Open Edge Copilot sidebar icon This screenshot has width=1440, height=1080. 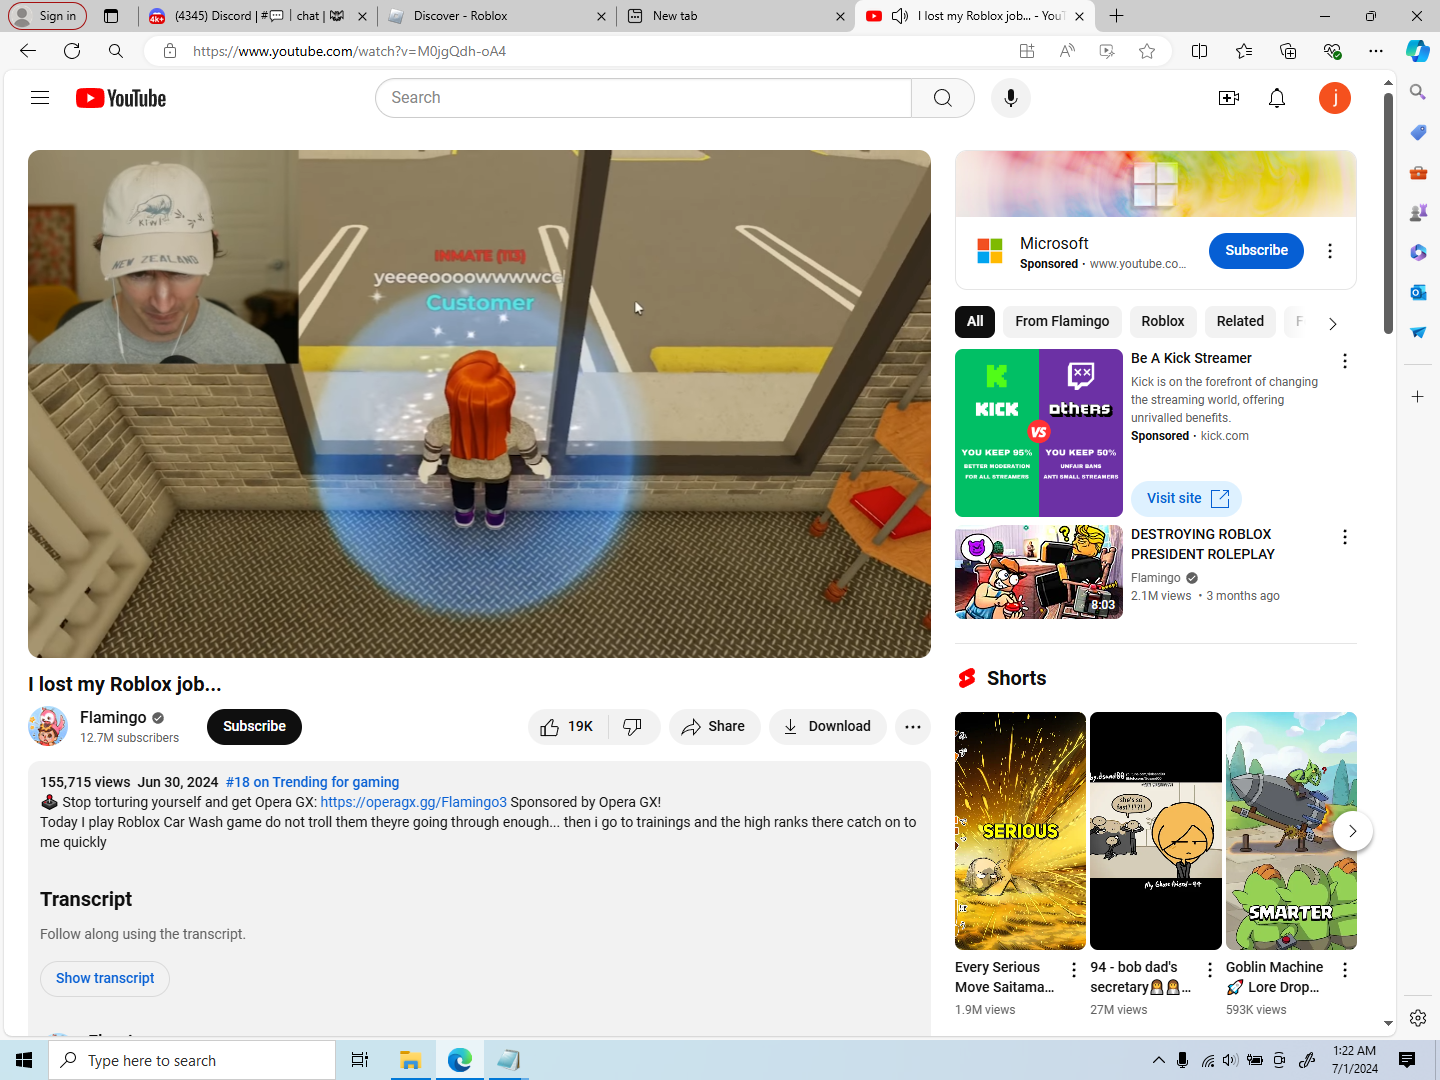(1417, 51)
